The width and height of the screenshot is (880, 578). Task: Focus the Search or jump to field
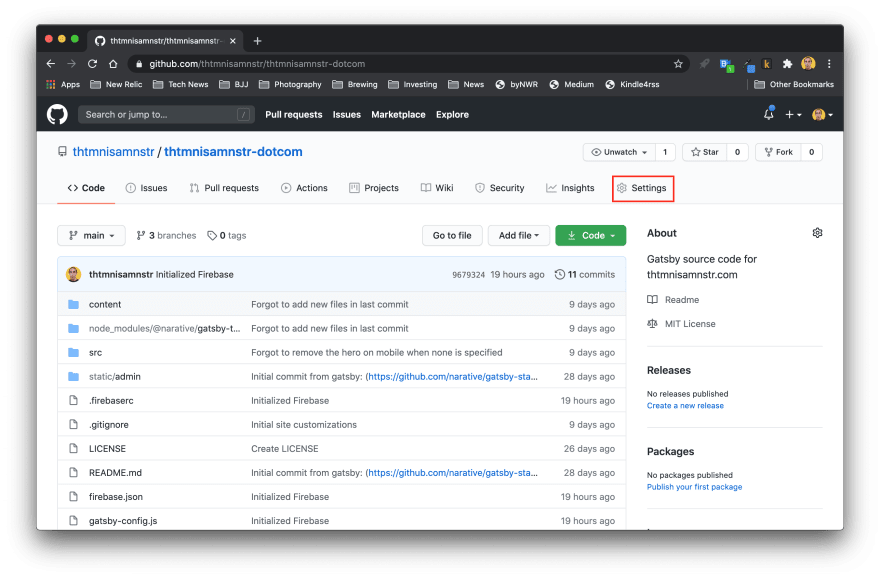165,114
